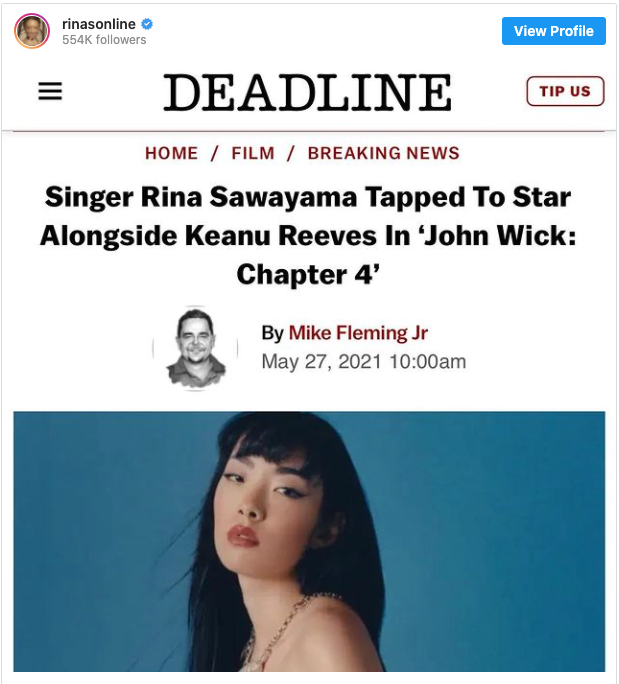Open the BREAKING NEWS breadcrumb
Screen dimensions: 619x684
[383, 153]
